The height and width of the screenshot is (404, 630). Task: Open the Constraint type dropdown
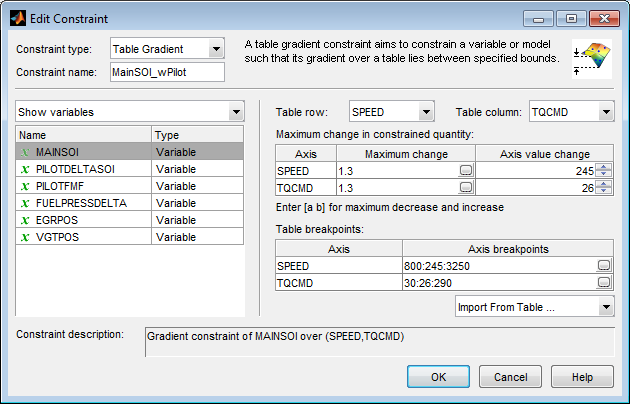216,49
